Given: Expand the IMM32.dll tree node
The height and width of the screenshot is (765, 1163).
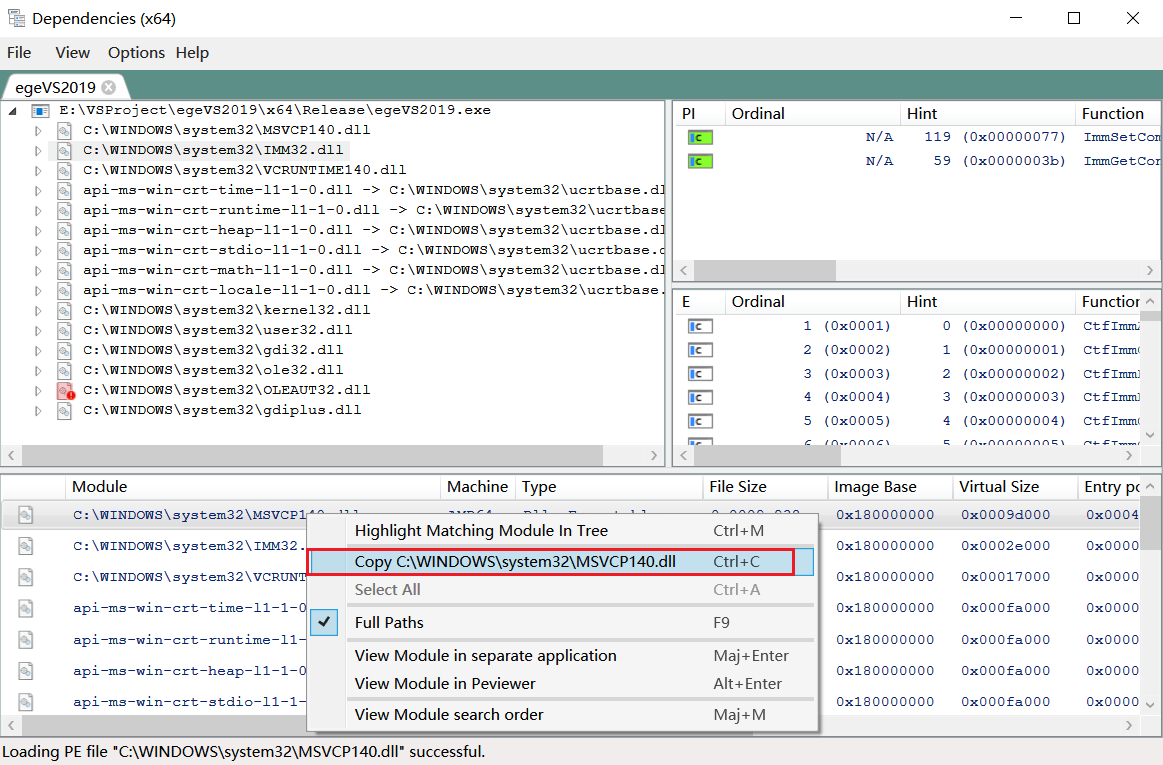Looking at the screenshot, I should [38, 151].
